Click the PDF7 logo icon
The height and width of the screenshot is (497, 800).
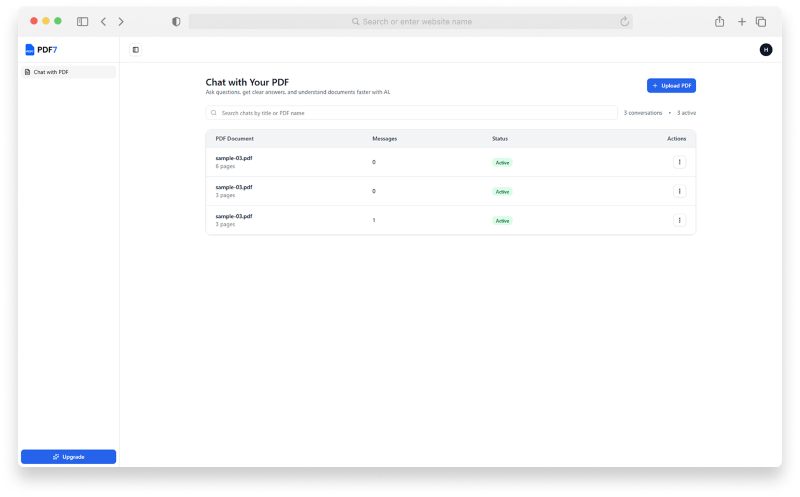[30, 49]
